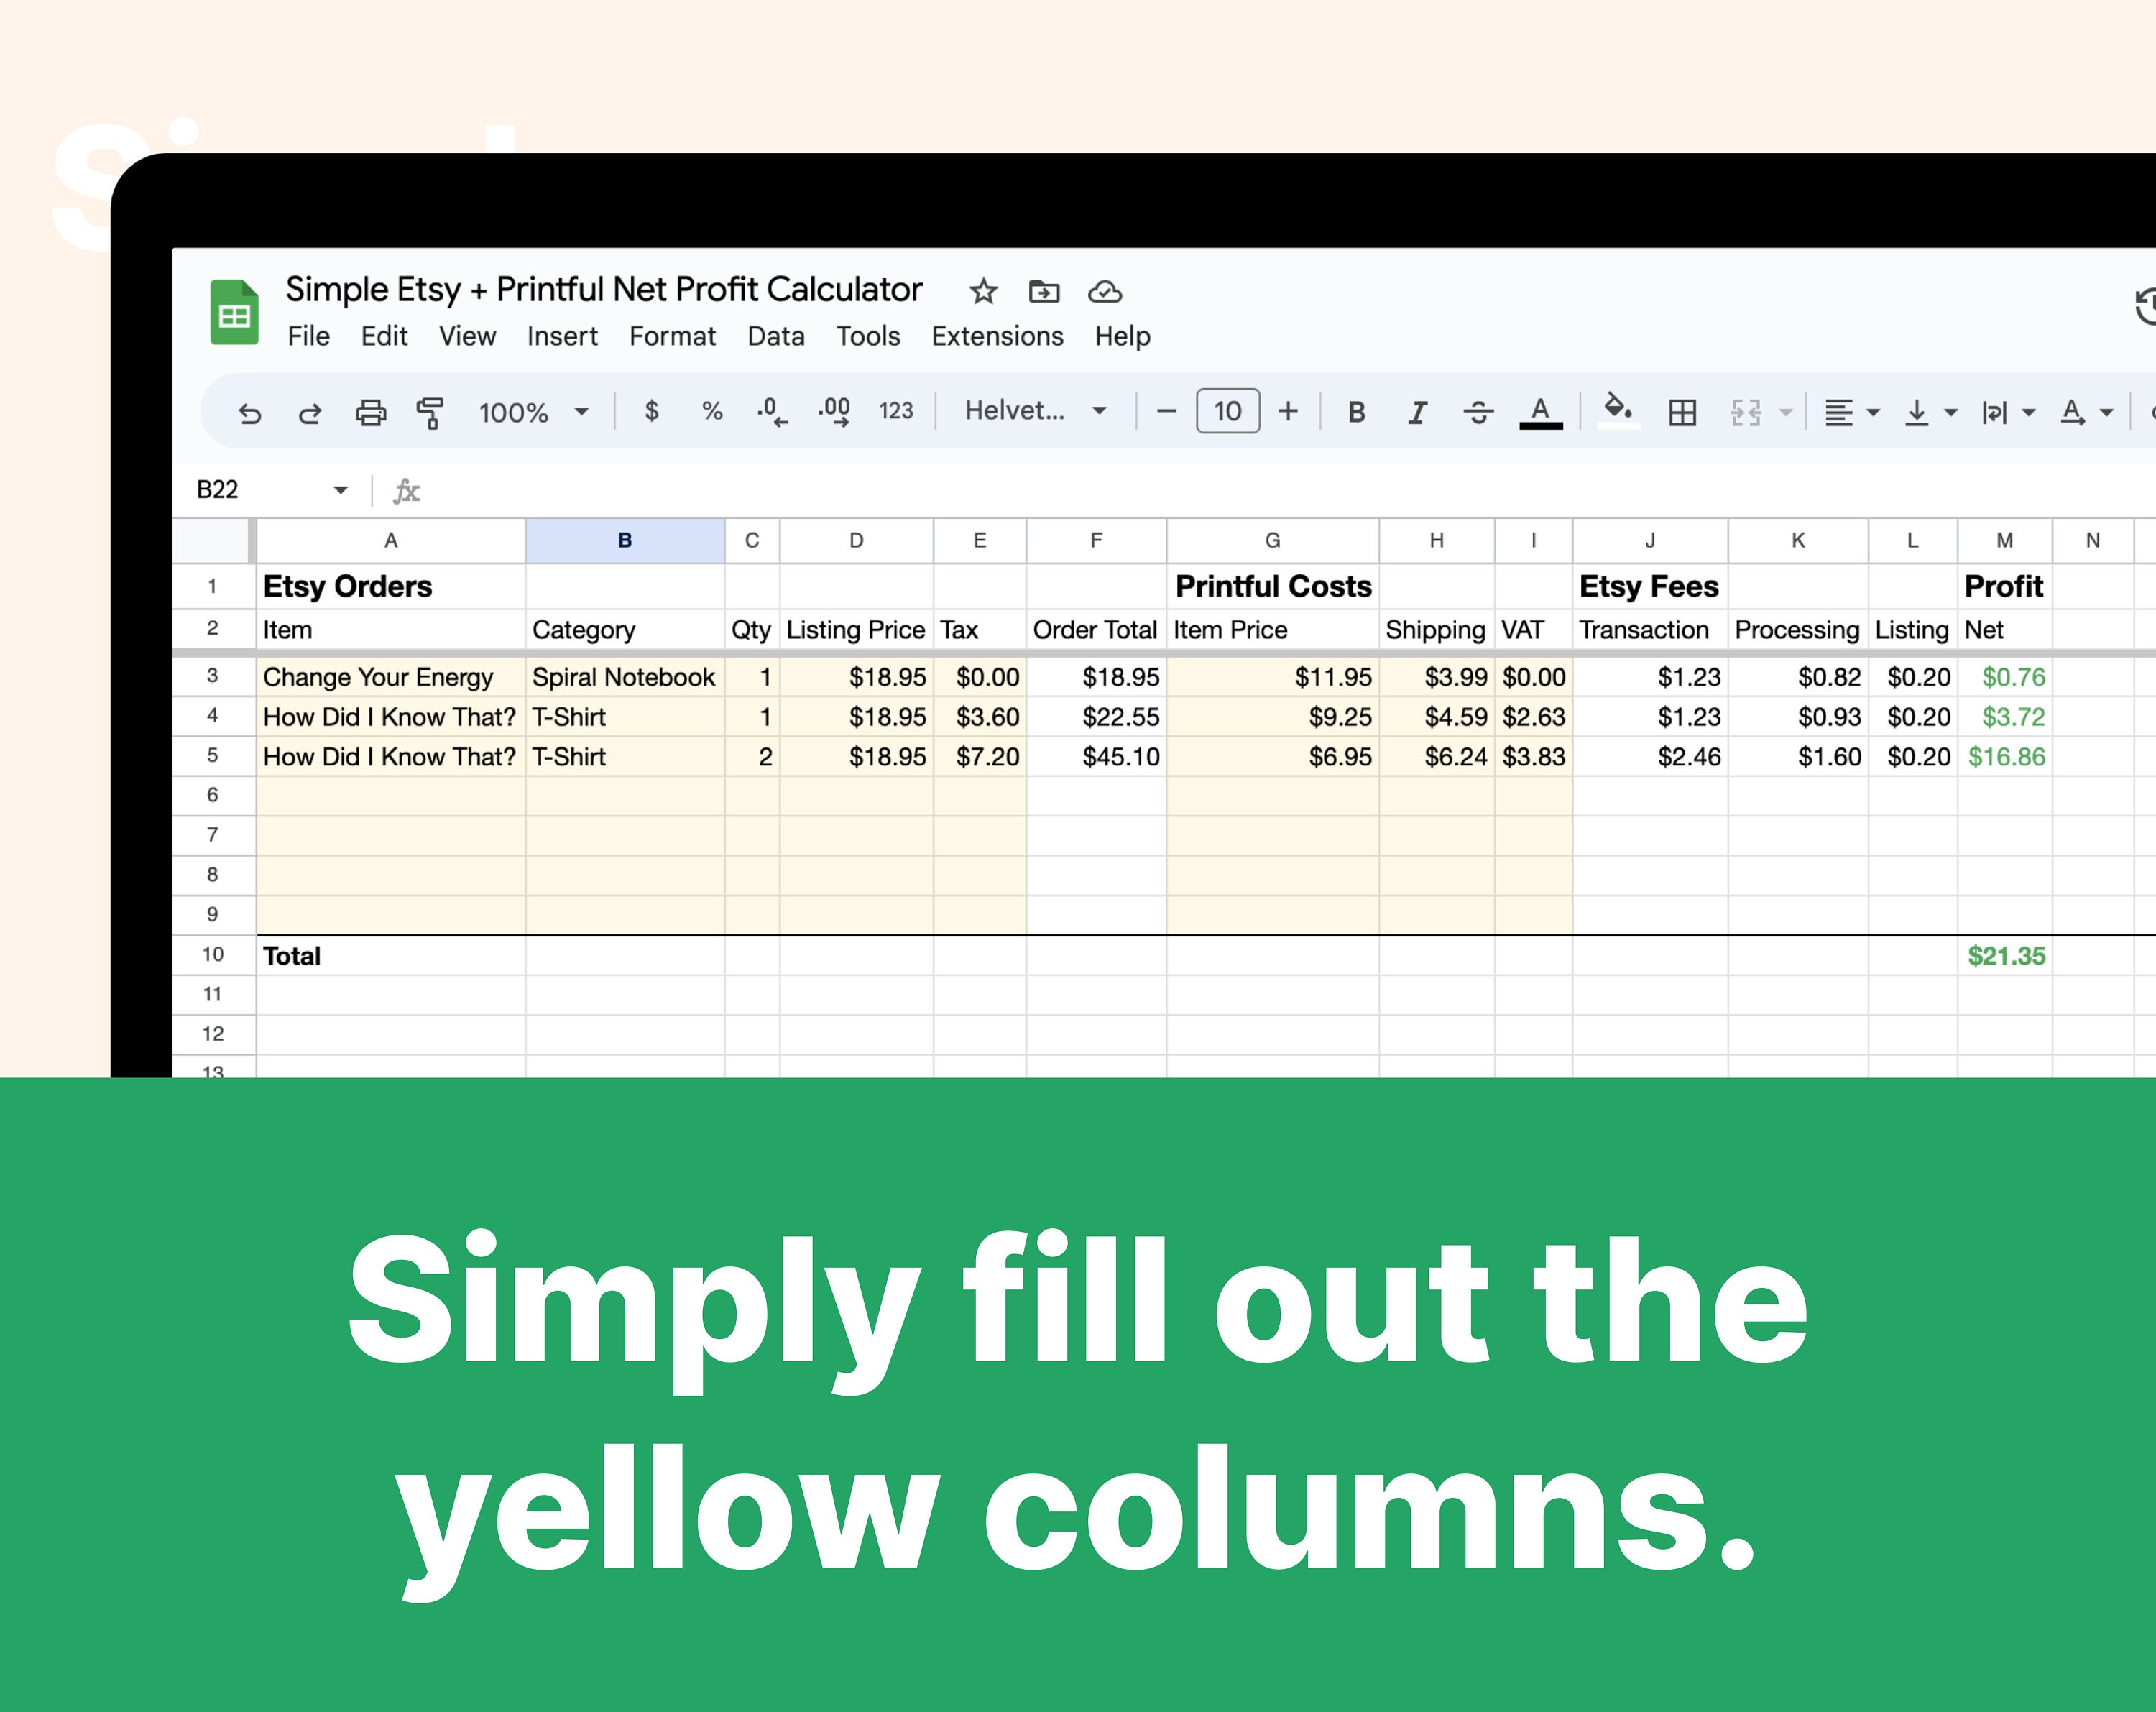Click the redo arrow icon
The width and height of the screenshot is (2156, 1712).
[x=310, y=412]
